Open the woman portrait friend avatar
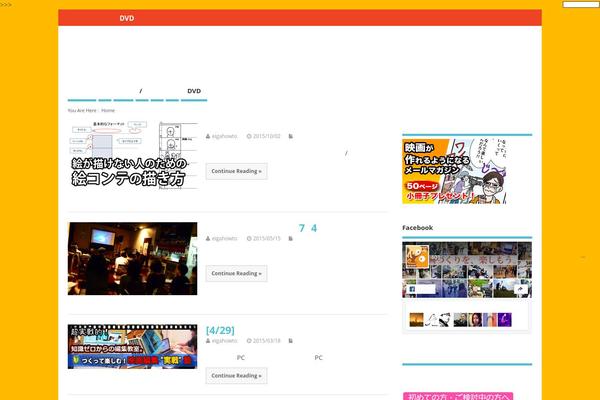Viewport: 600px width, 400px height. click(x=475, y=320)
